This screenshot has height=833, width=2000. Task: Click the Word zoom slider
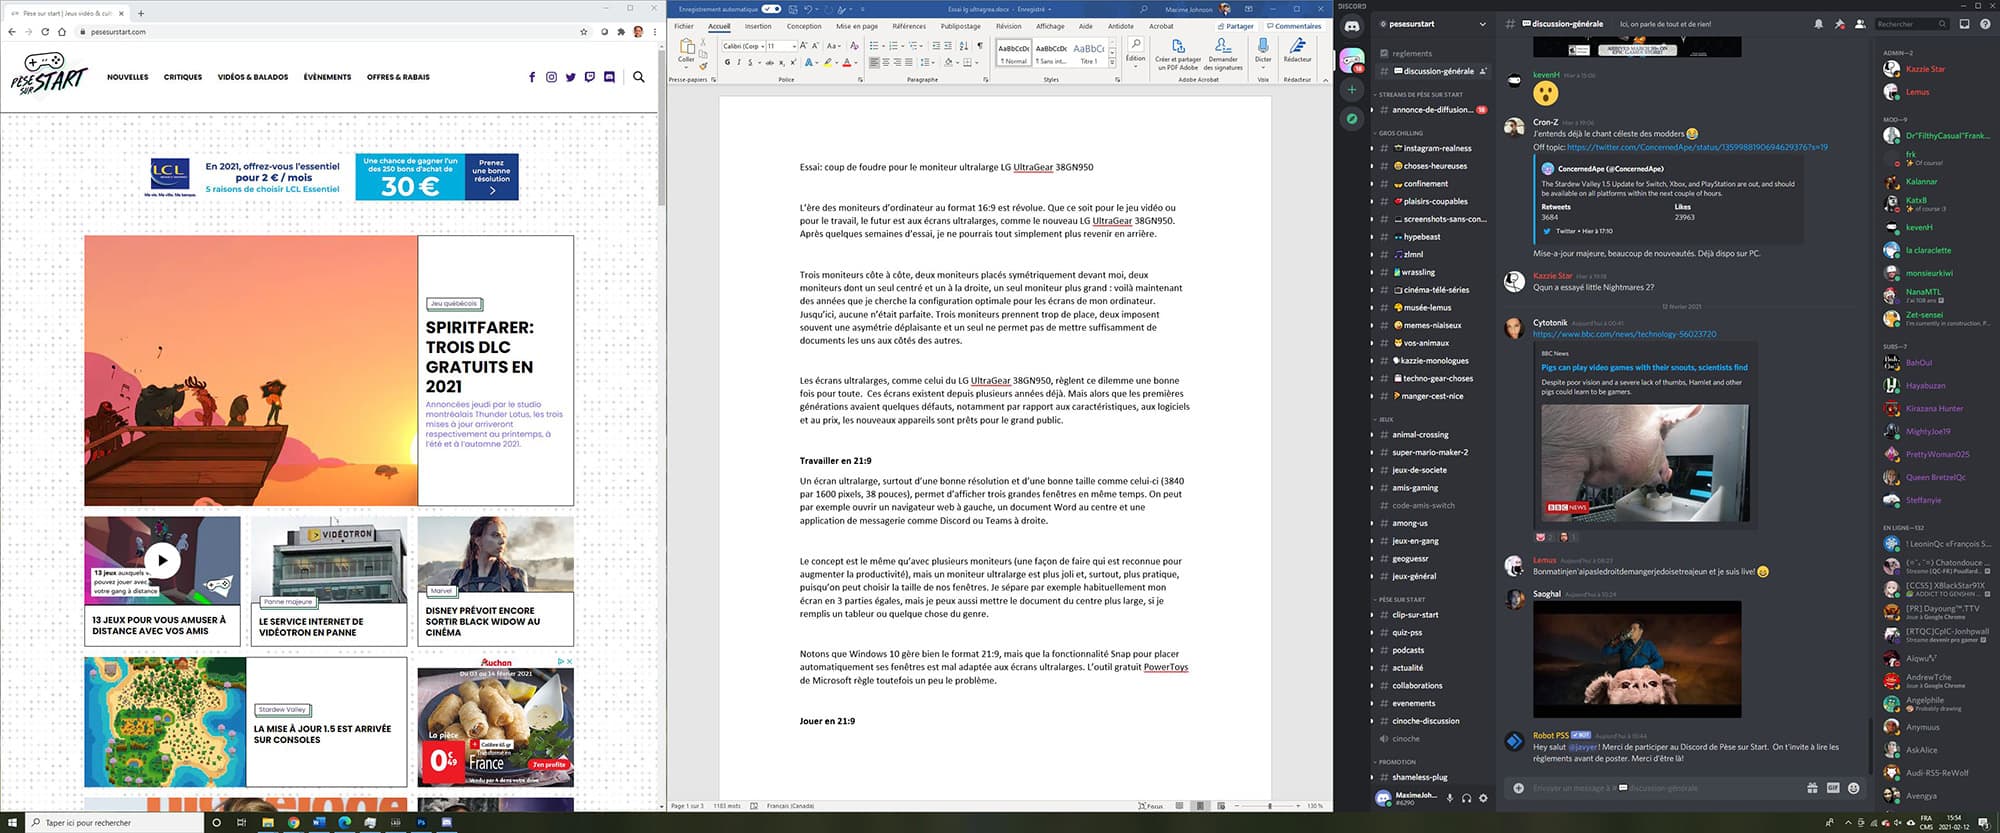click(1270, 806)
